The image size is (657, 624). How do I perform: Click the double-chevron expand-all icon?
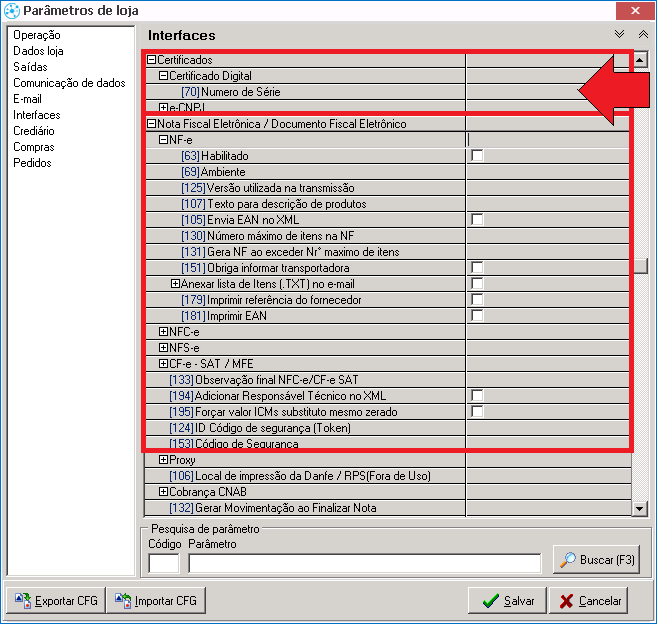coord(619,34)
